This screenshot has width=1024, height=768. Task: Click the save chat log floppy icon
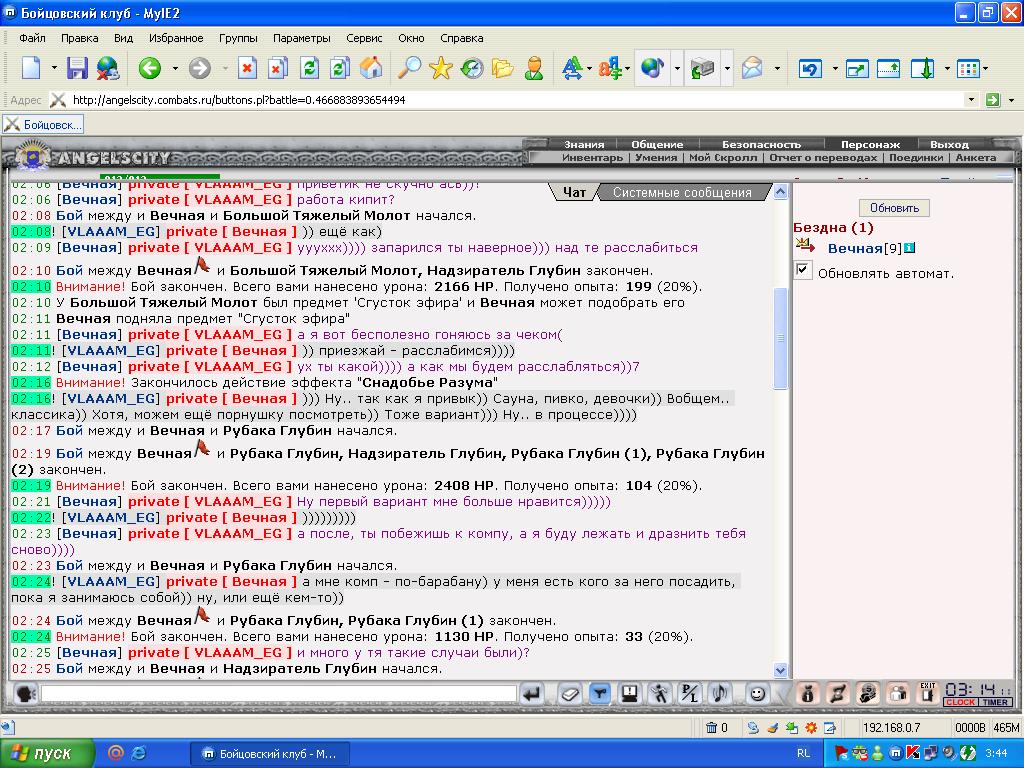tap(630, 693)
